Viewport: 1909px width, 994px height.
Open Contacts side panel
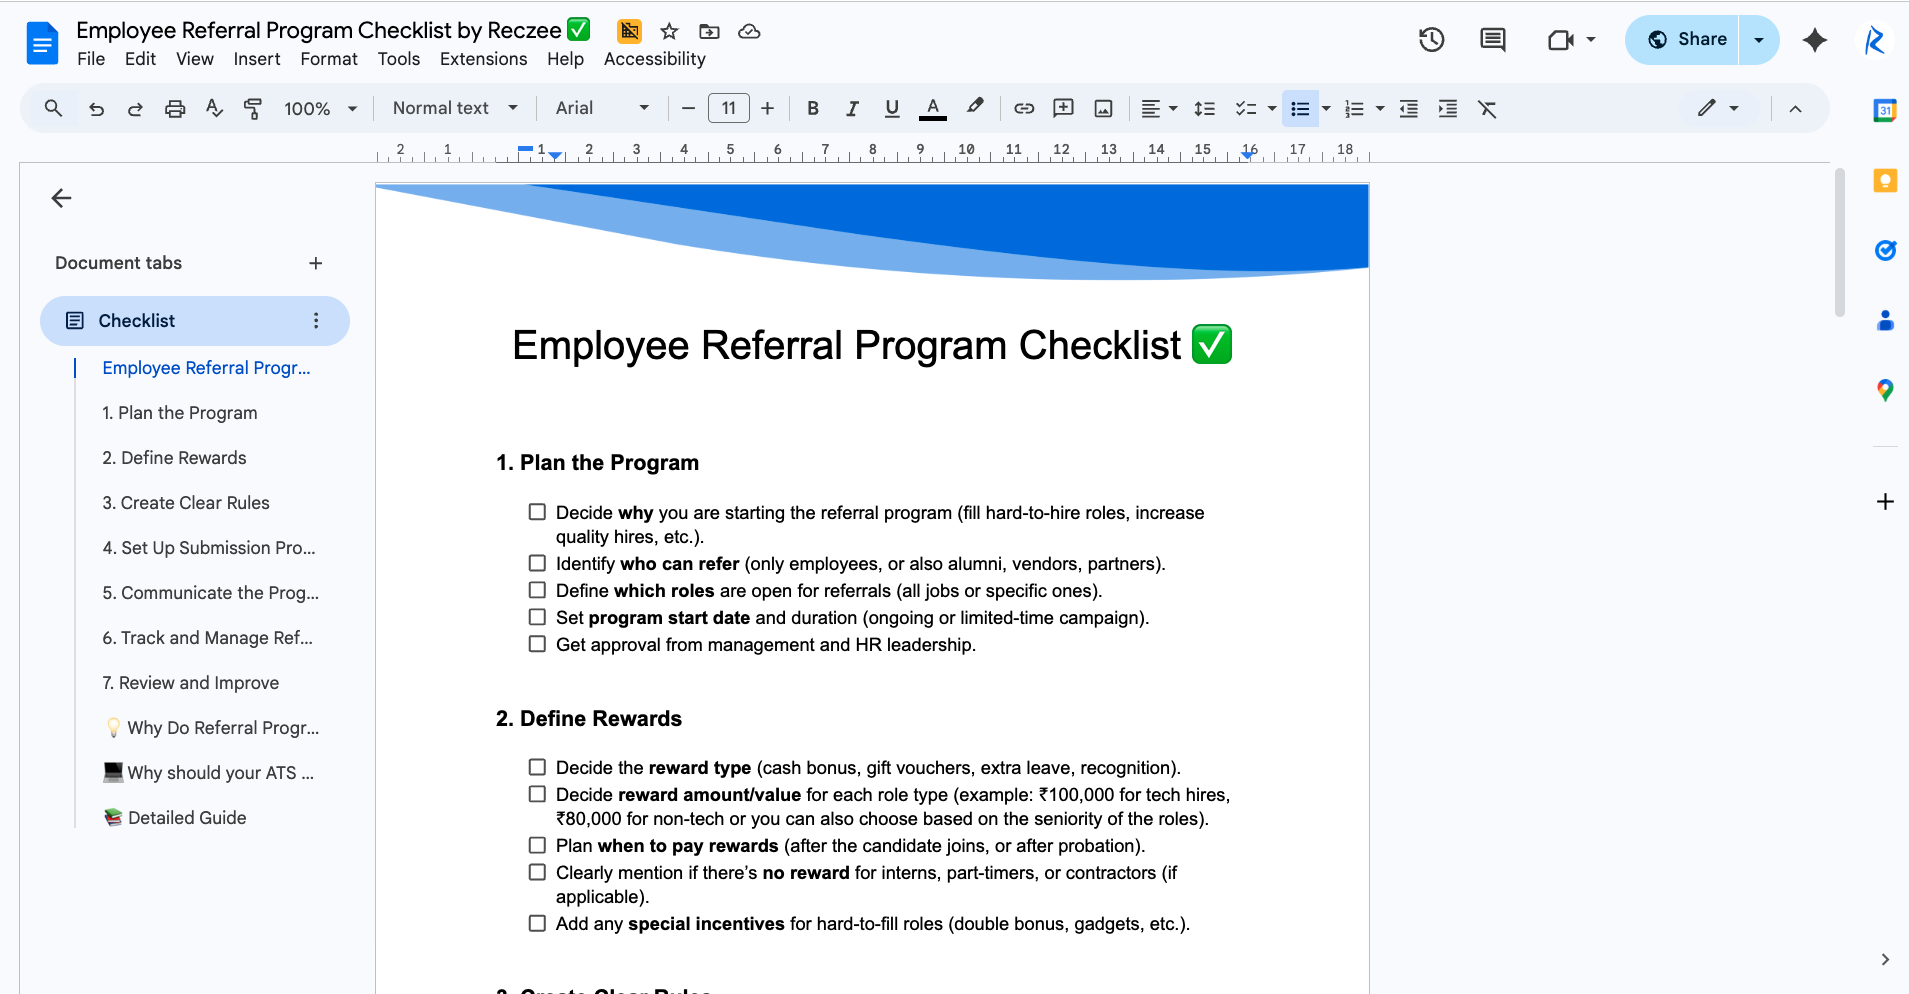[x=1885, y=320]
